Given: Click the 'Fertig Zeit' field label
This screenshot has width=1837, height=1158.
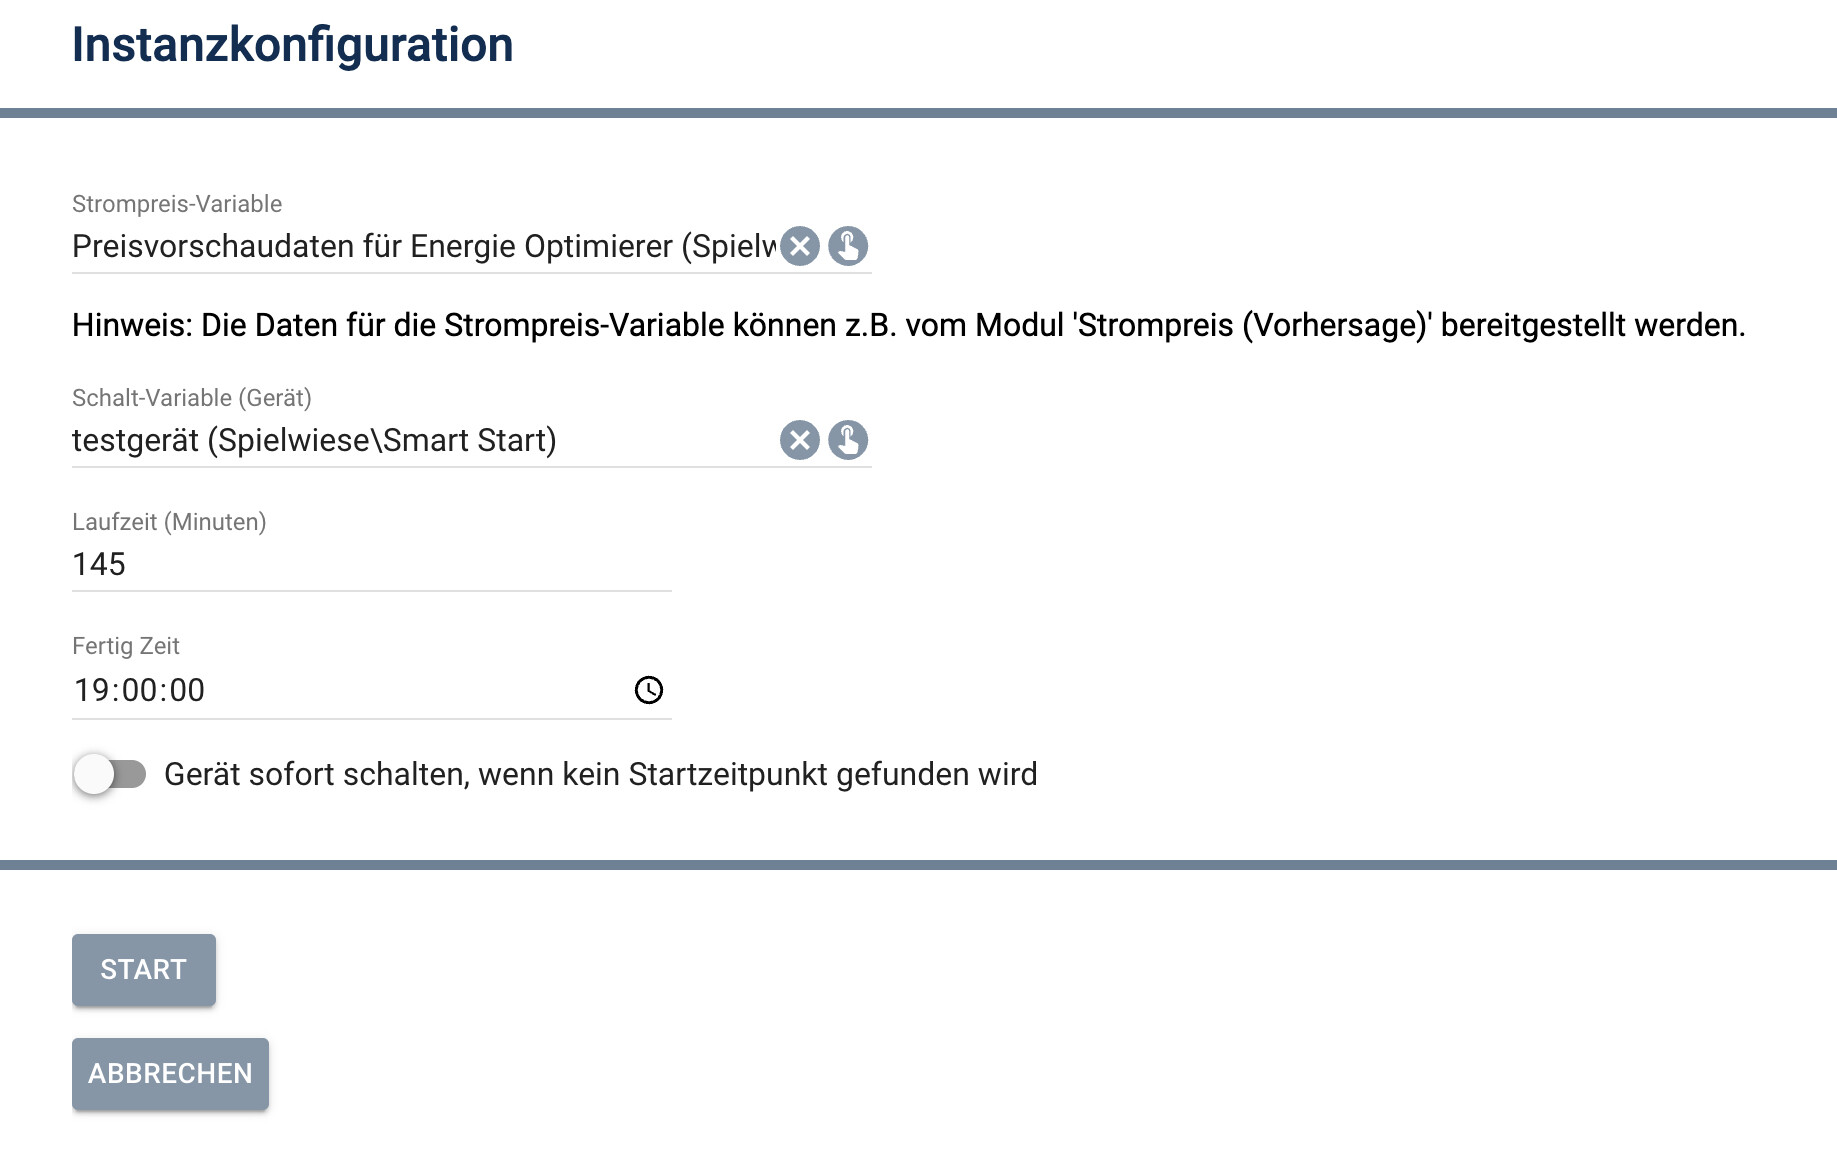Looking at the screenshot, I should [126, 646].
